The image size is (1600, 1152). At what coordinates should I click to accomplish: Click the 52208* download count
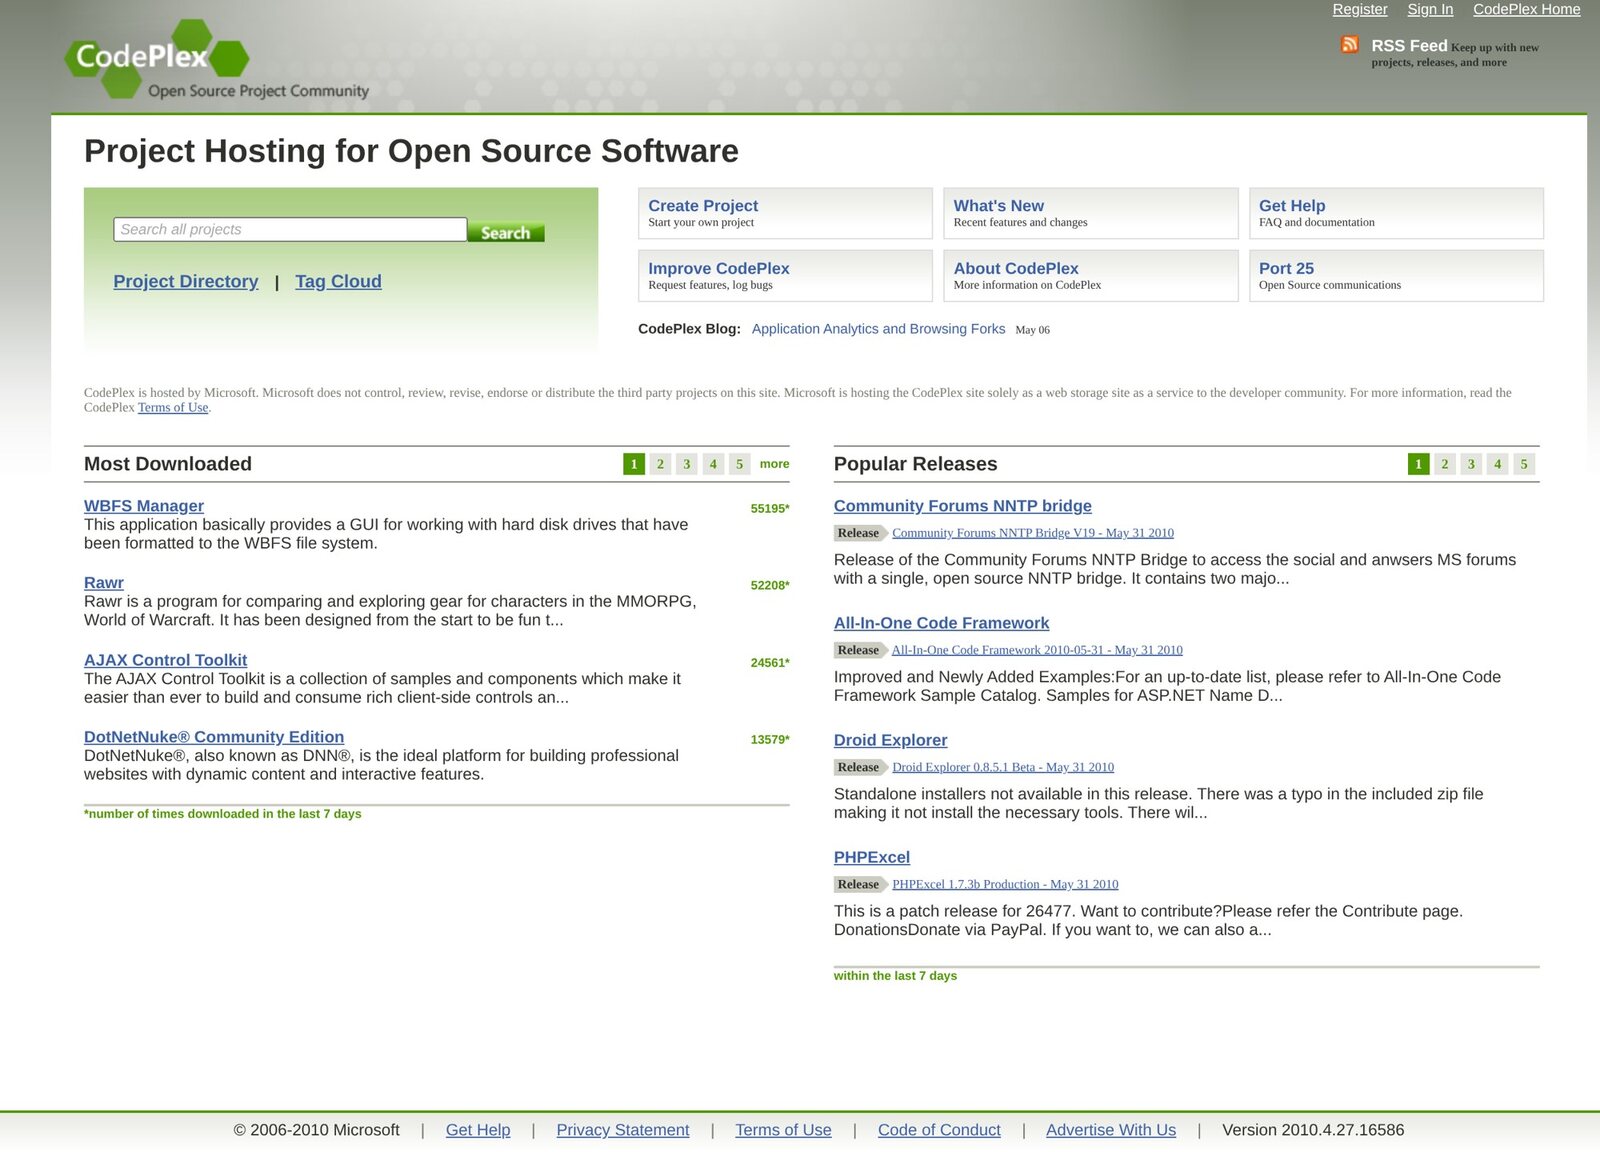pos(770,585)
